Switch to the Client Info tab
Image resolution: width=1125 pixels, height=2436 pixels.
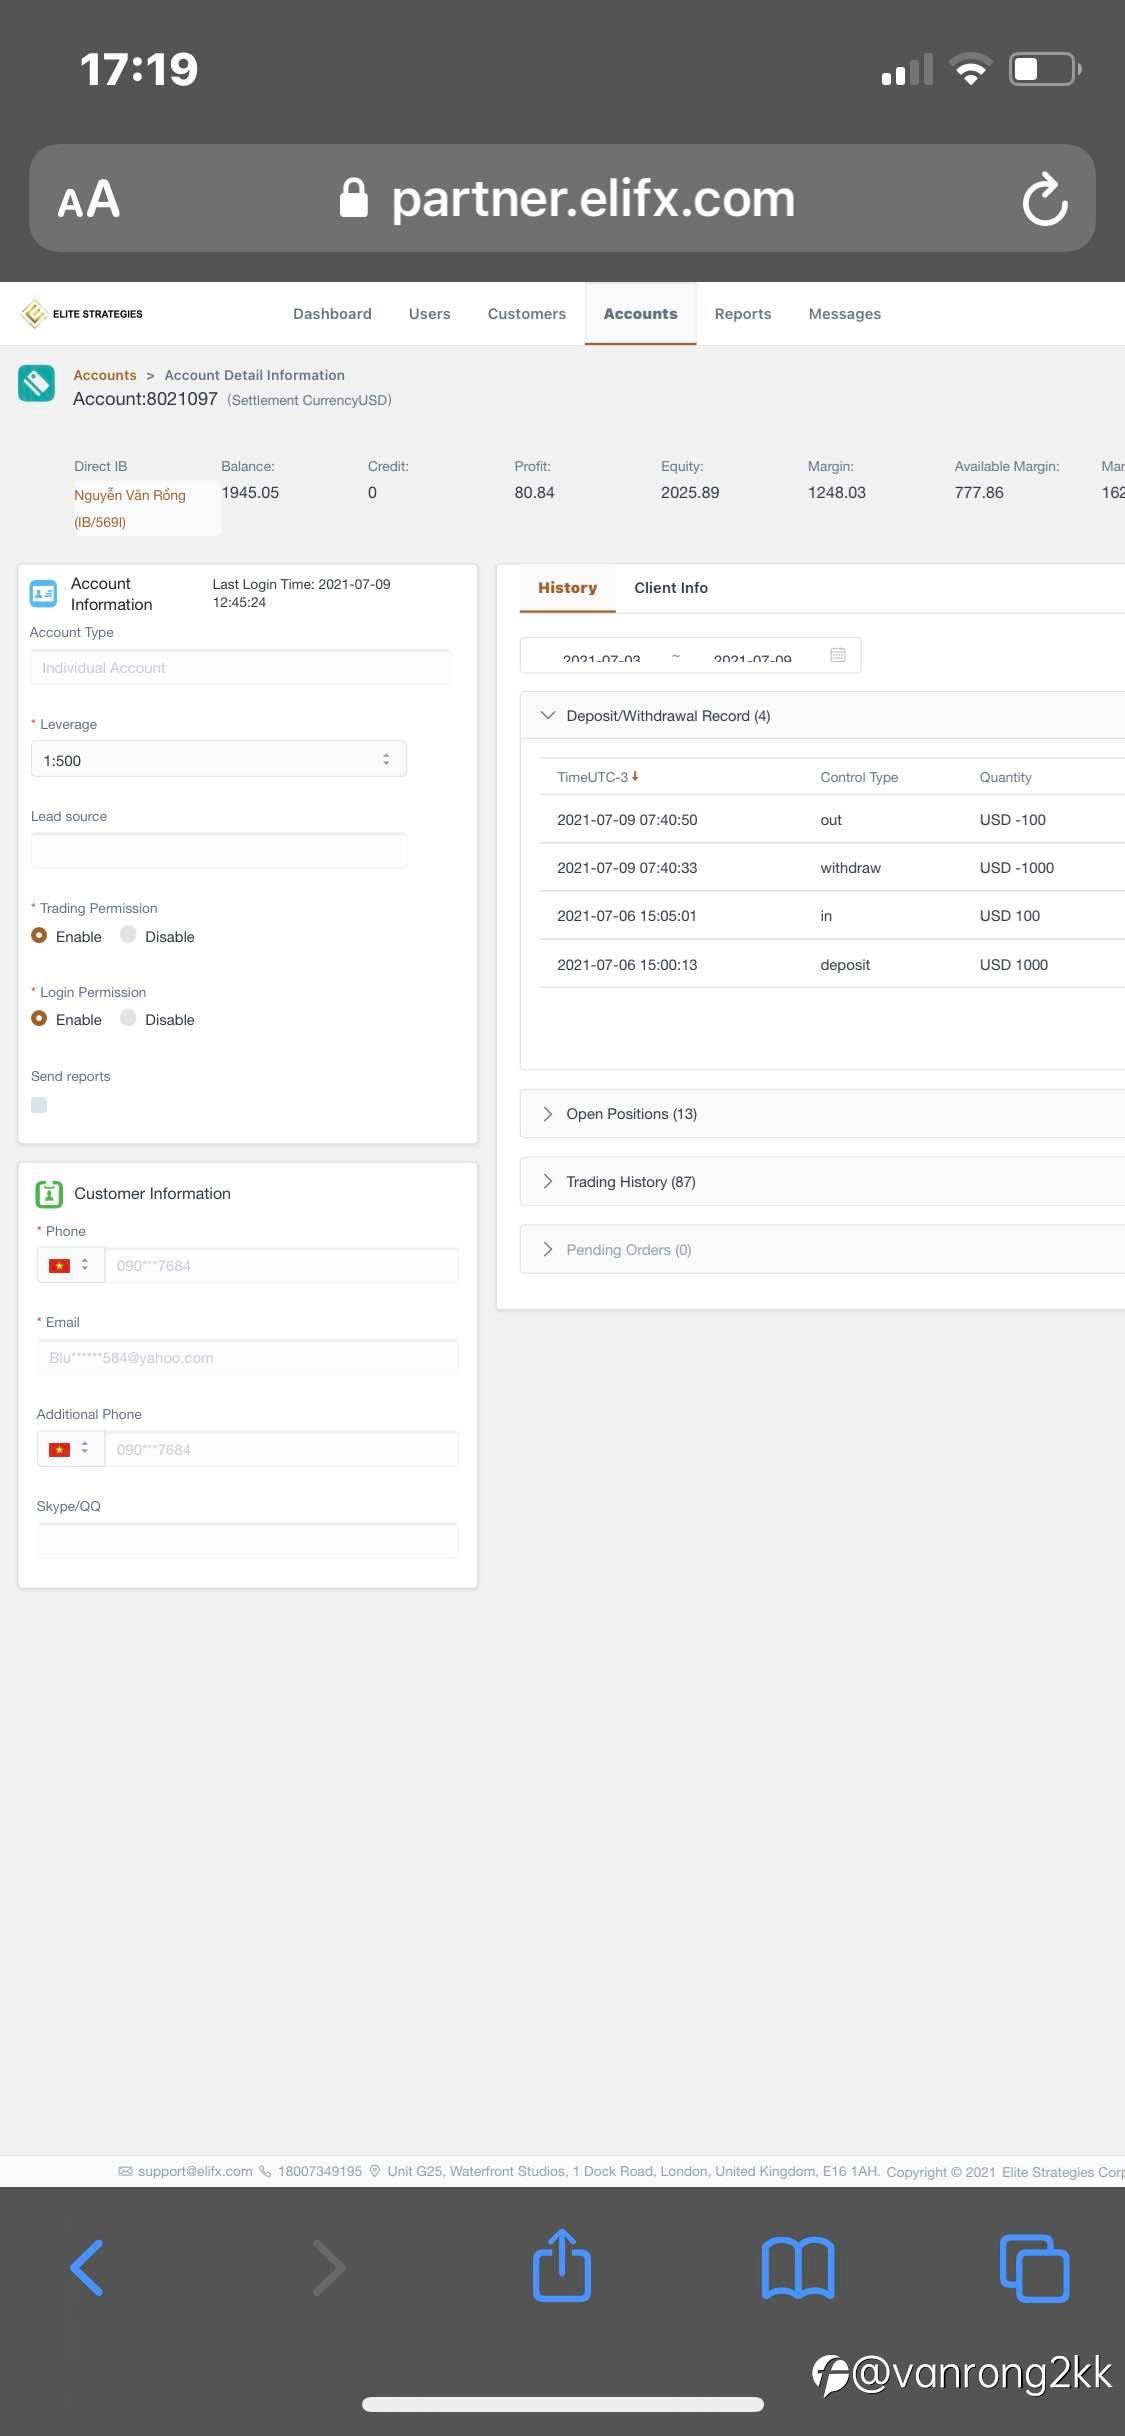coord(671,588)
